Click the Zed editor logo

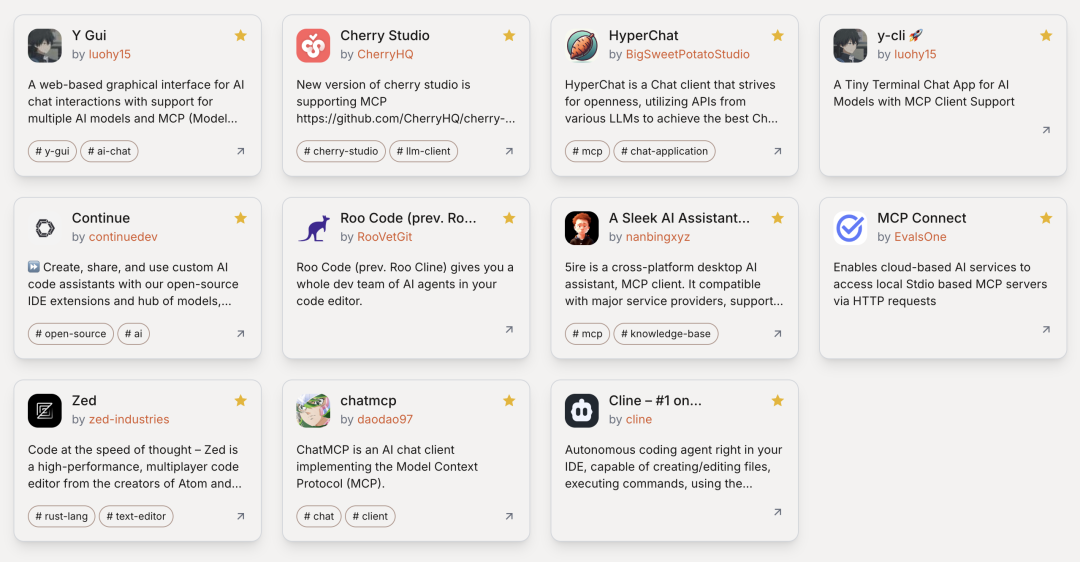[x=45, y=410]
